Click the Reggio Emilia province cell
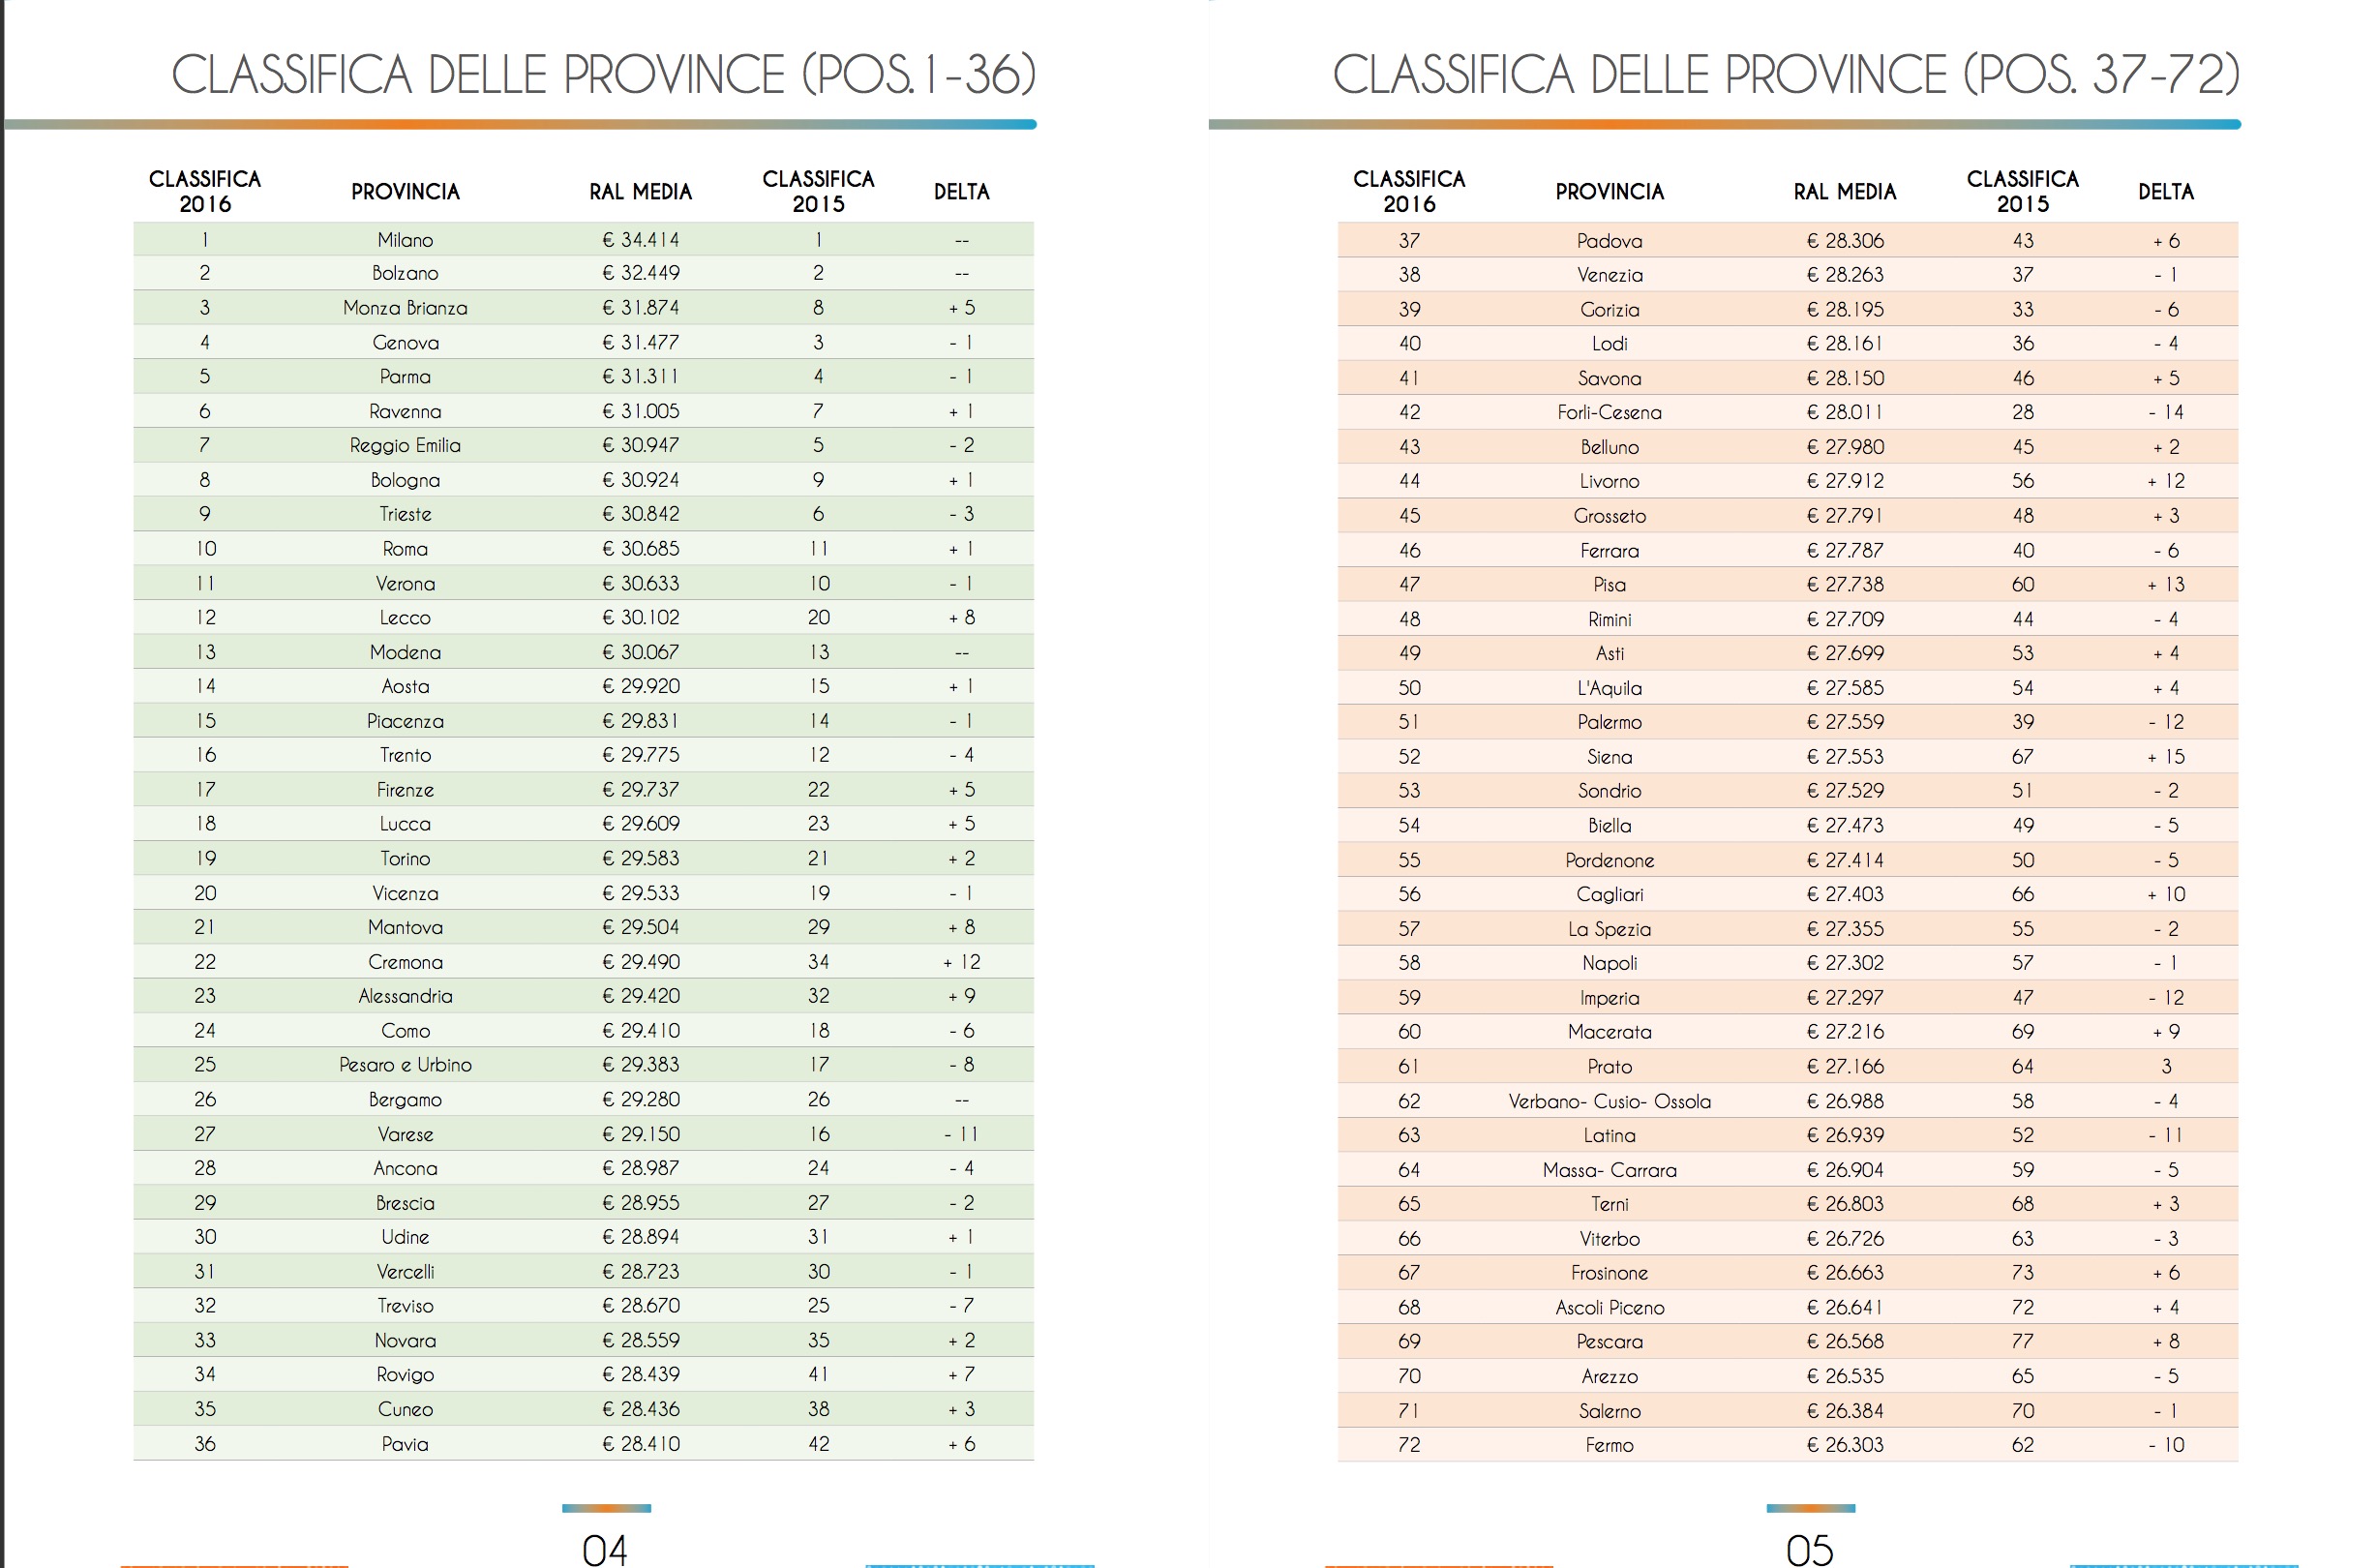The height and width of the screenshot is (1568, 2377). [405, 445]
